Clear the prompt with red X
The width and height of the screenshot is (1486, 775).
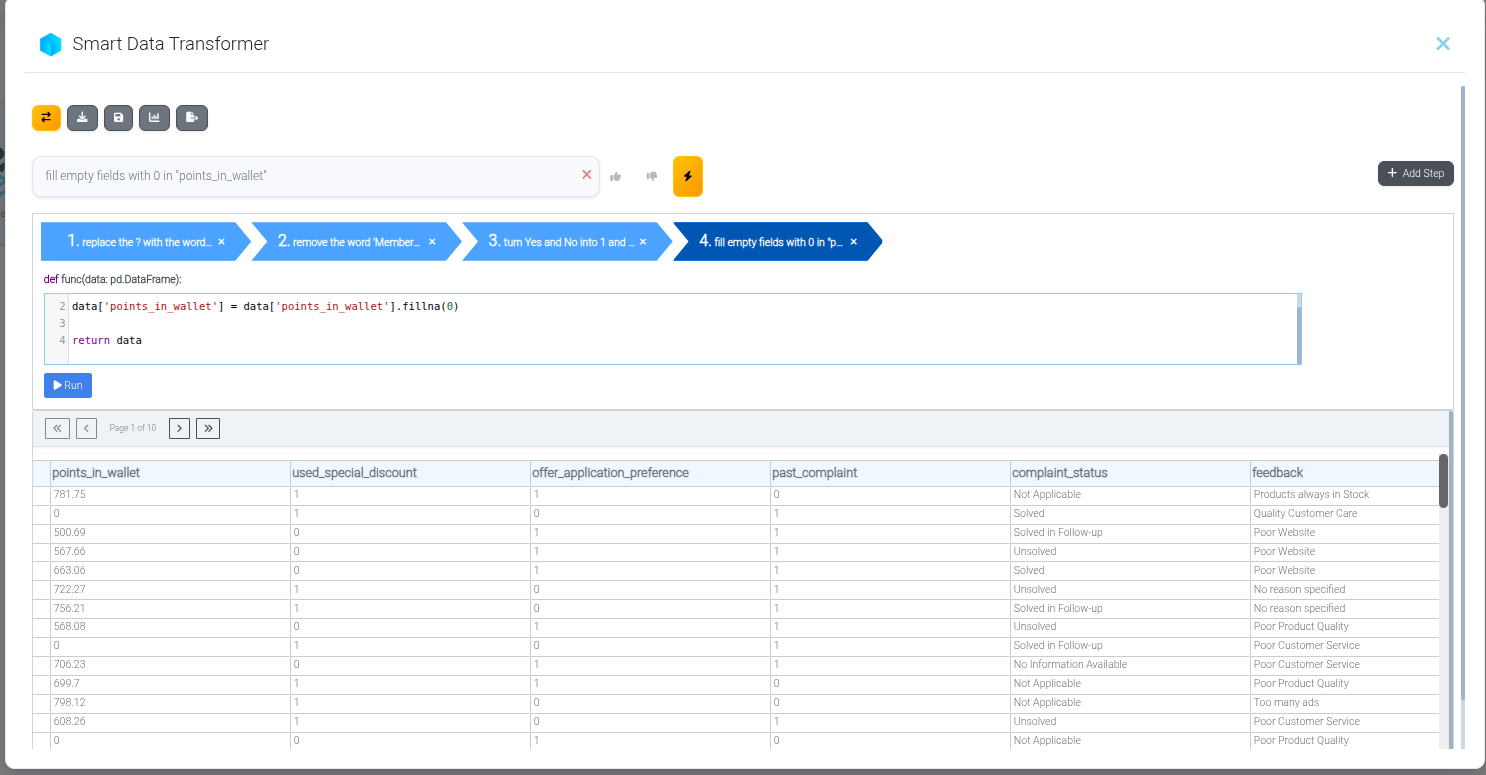[x=587, y=175]
